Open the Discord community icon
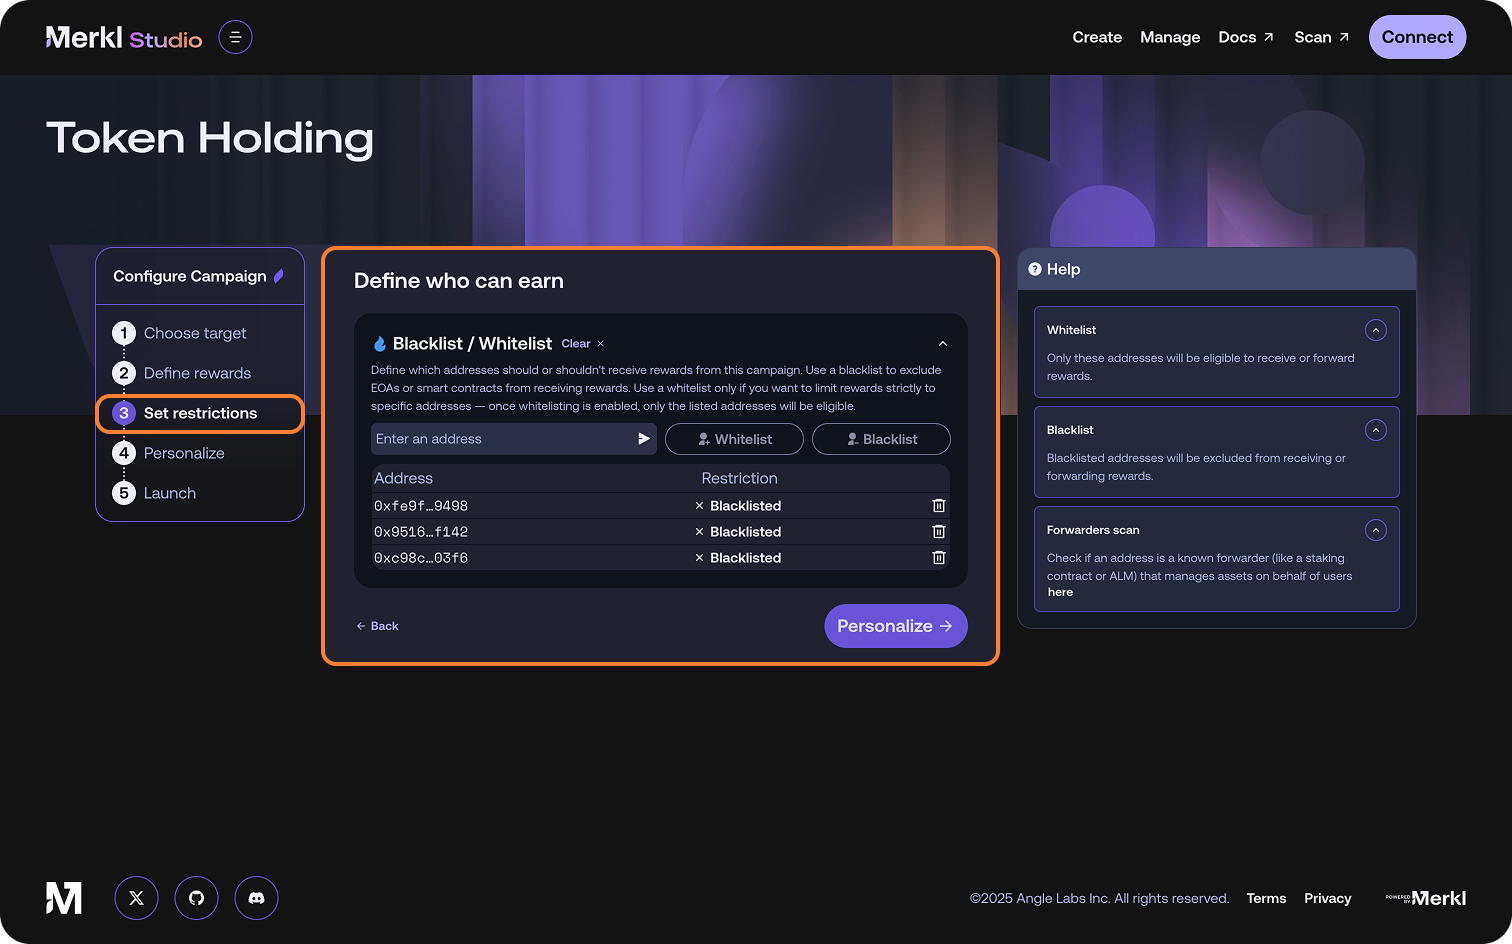Screen dimensions: 1512x944 click(x=256, y=898)
